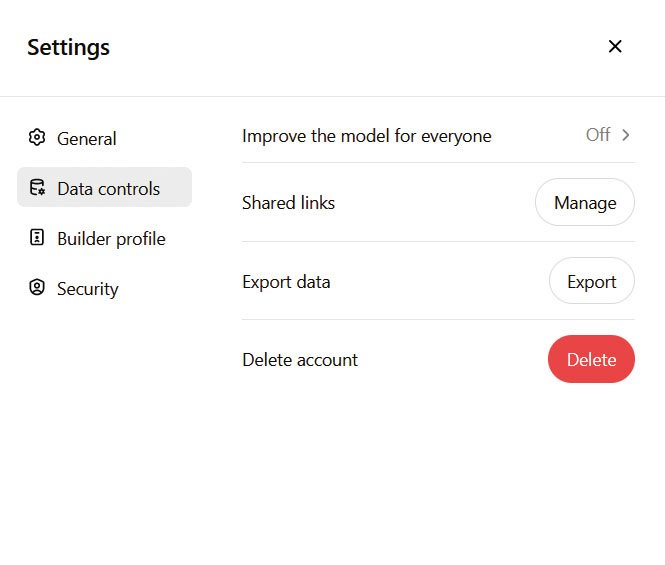Open the 'Improve the model for everyone' option
Screen dimensions: 665x565
439,136
